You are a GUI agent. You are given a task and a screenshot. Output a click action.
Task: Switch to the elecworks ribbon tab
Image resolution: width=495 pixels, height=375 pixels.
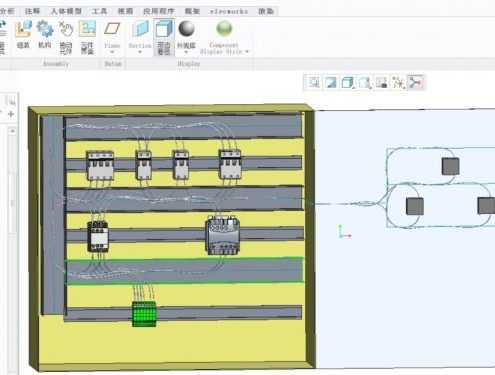(x=229, y=11)
